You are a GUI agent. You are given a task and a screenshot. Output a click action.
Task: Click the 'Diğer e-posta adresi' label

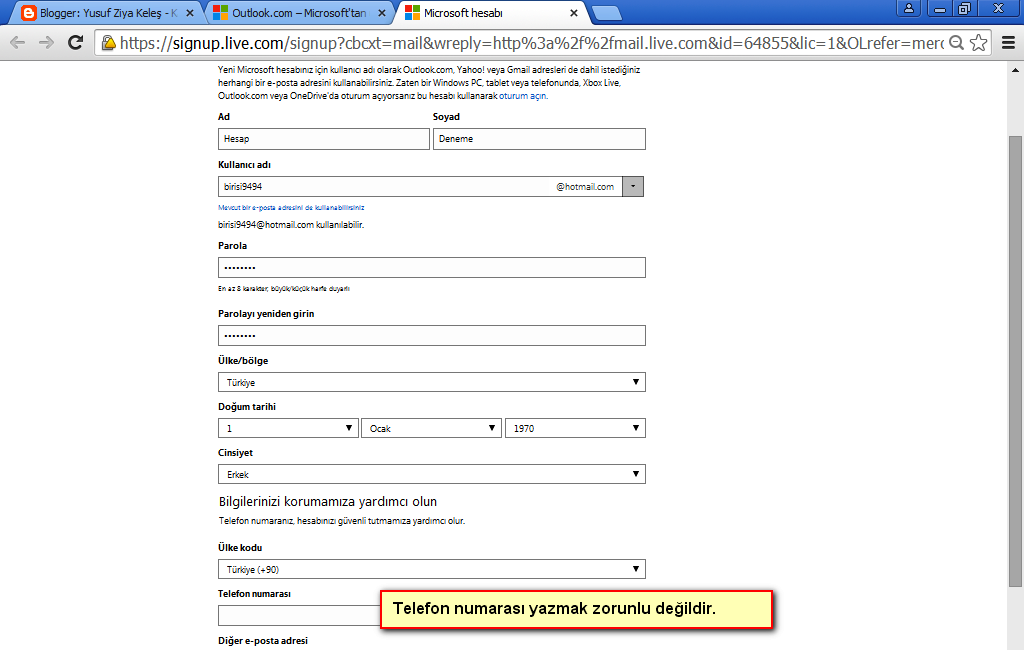coord(263,641)
